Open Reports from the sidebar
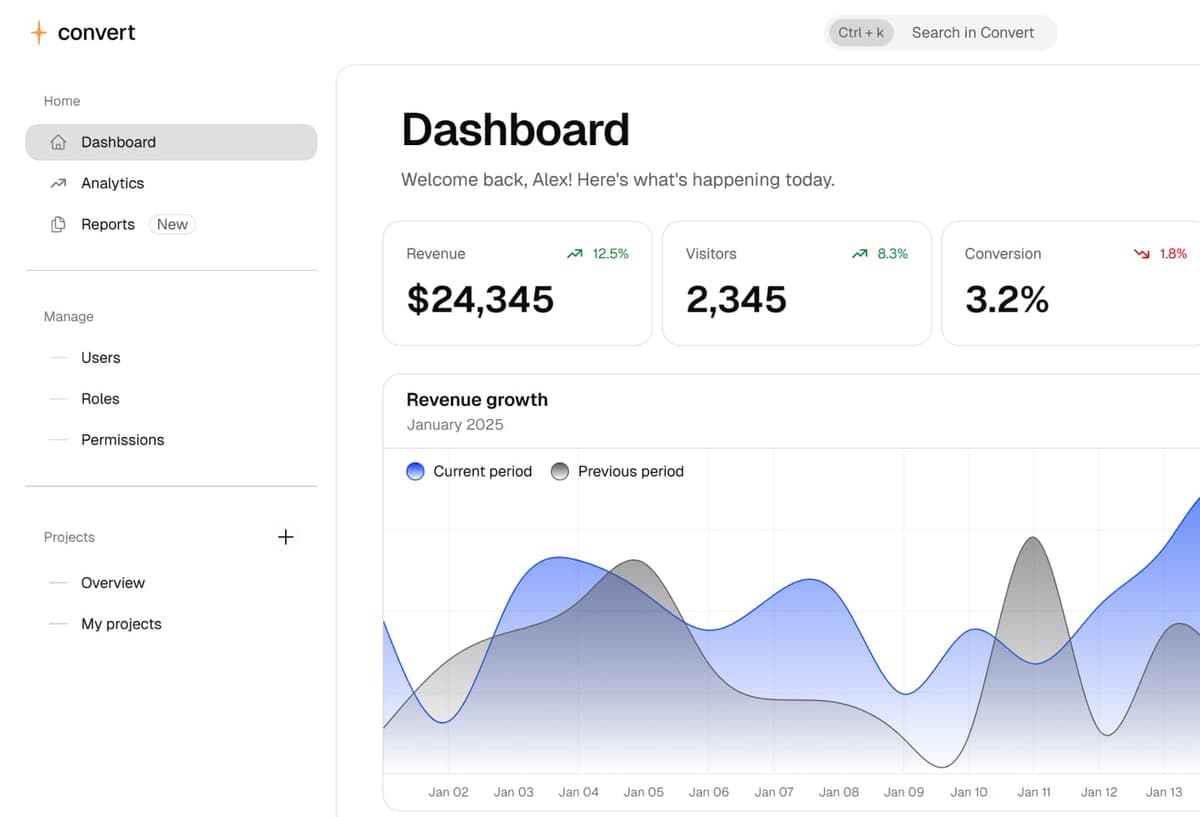1200x817 pixels. 107,224
